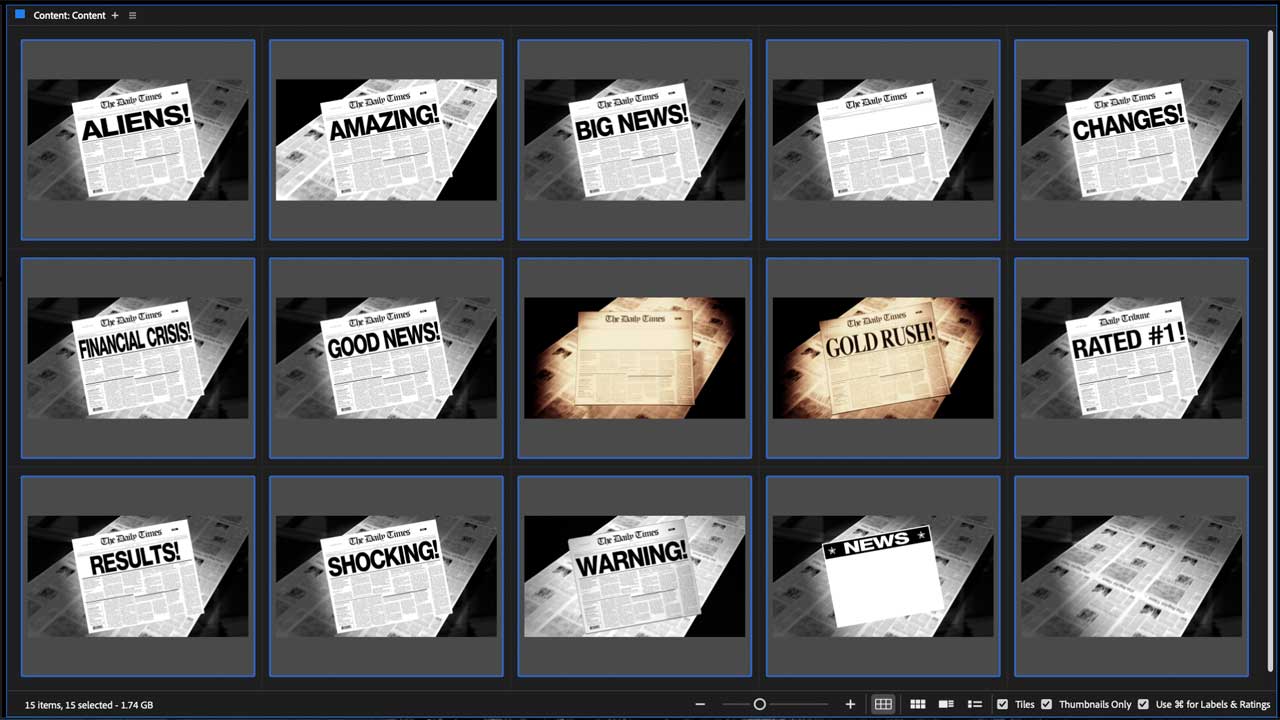1280x720 pixels.
Task: Click the minus button to shrink thumbnails
Action: coord(700,704)
